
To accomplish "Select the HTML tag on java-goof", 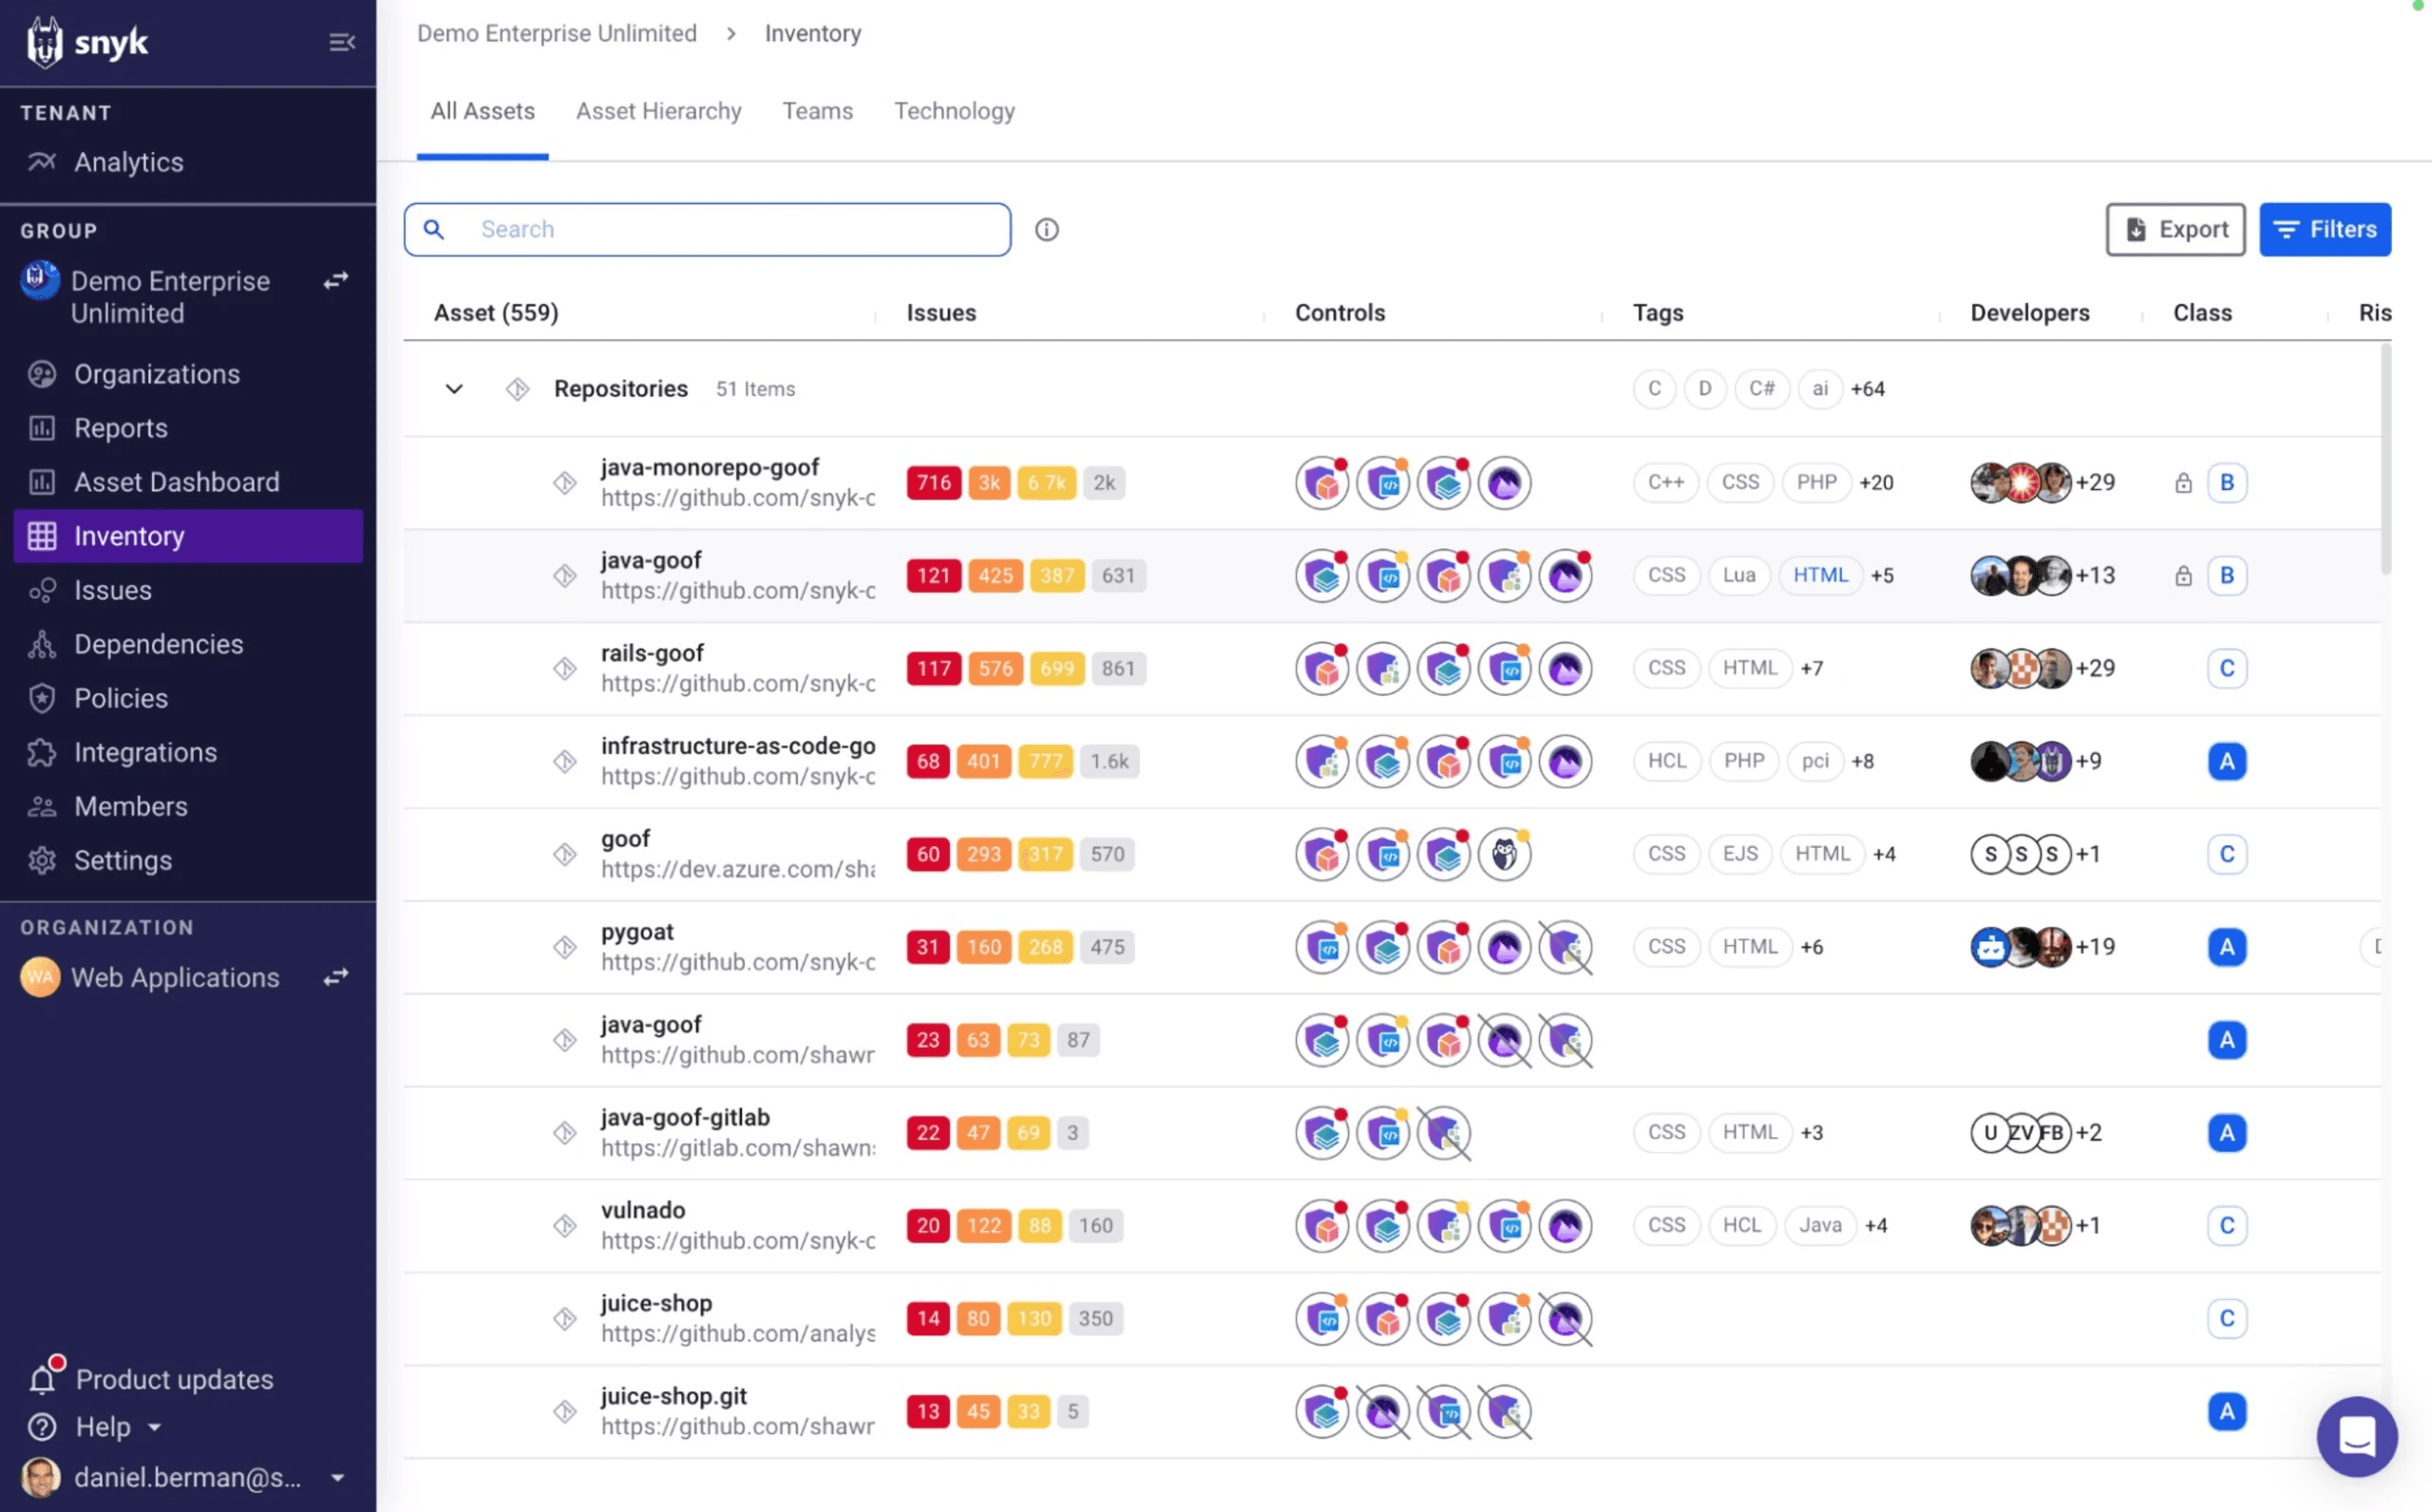I will (1820, 575).
